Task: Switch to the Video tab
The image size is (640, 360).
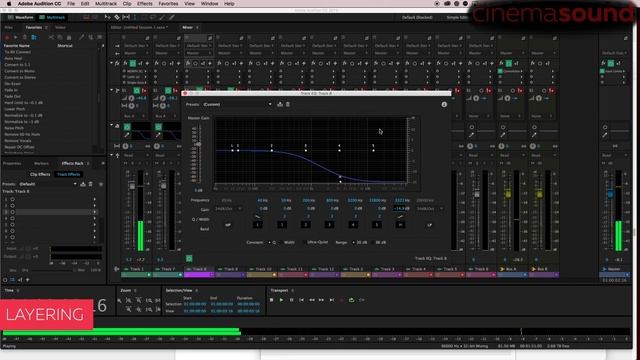Action: point(60,28)
